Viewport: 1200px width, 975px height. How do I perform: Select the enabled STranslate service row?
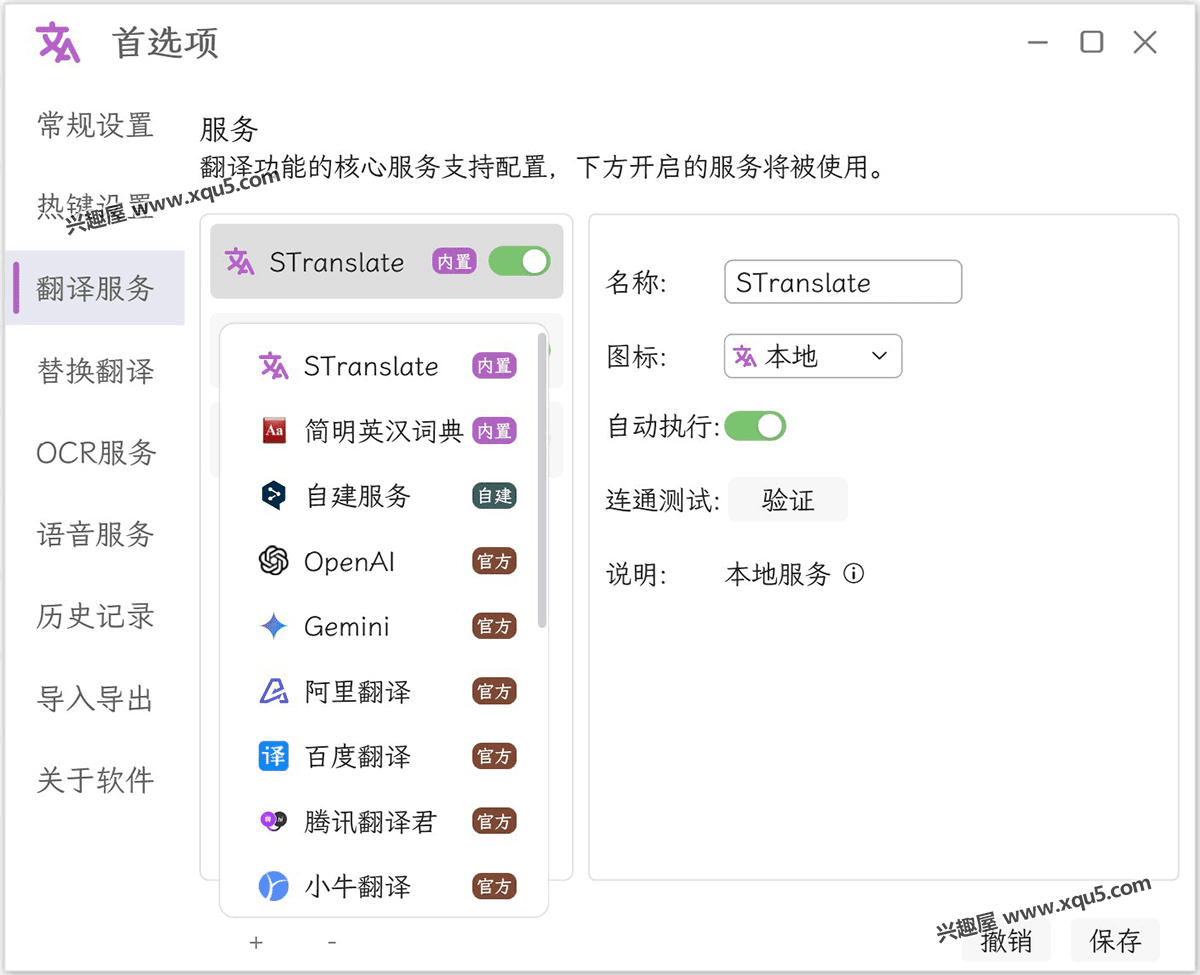(386, 262)
